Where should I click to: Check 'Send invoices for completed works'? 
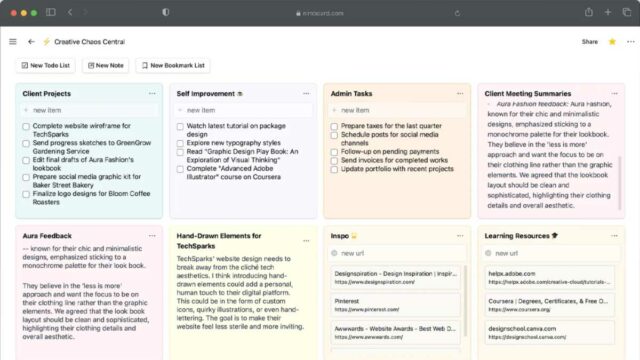coord(334,161)
